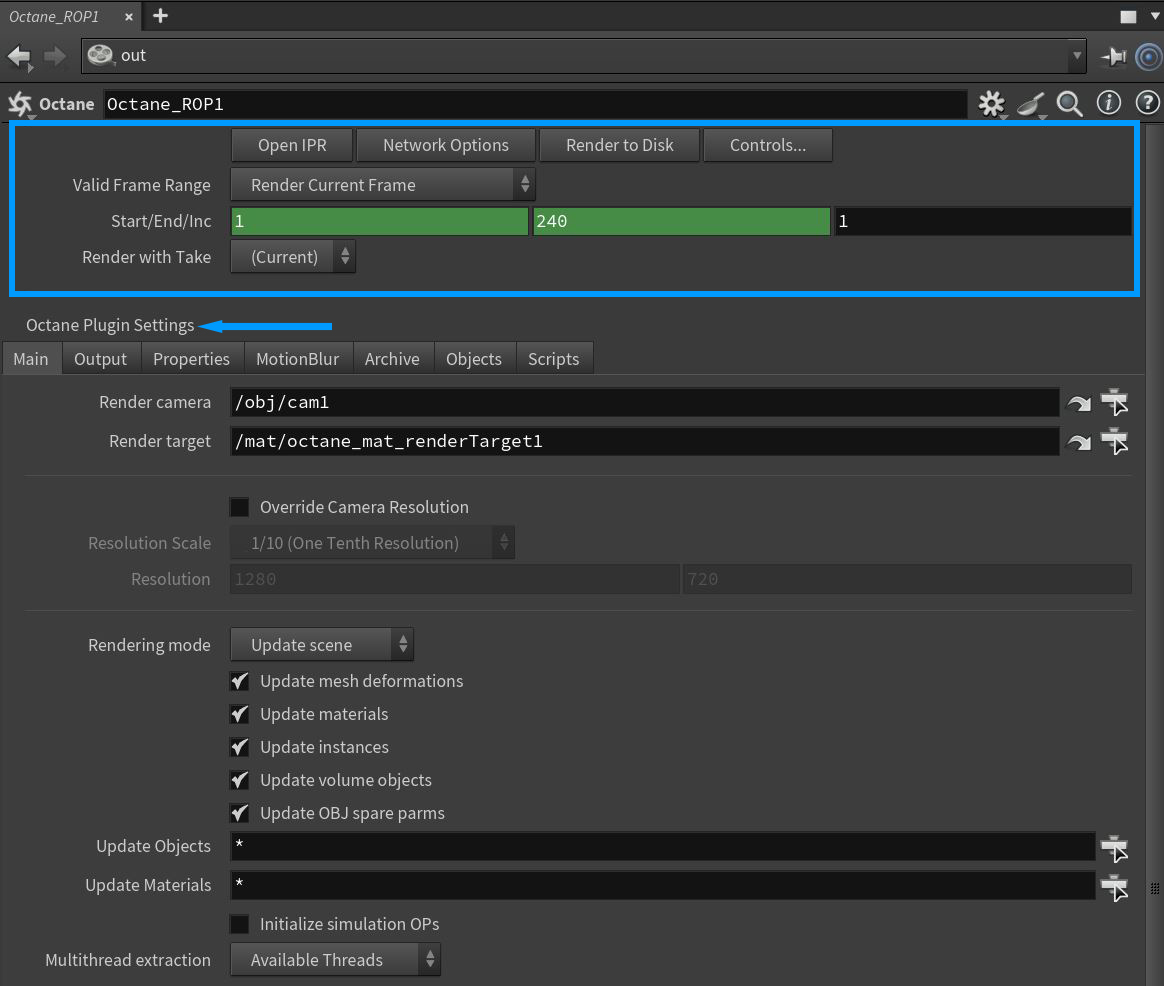Click the magnifier search parameters icon
This screenshot has height=986, width=1164.
point(1069,103)
